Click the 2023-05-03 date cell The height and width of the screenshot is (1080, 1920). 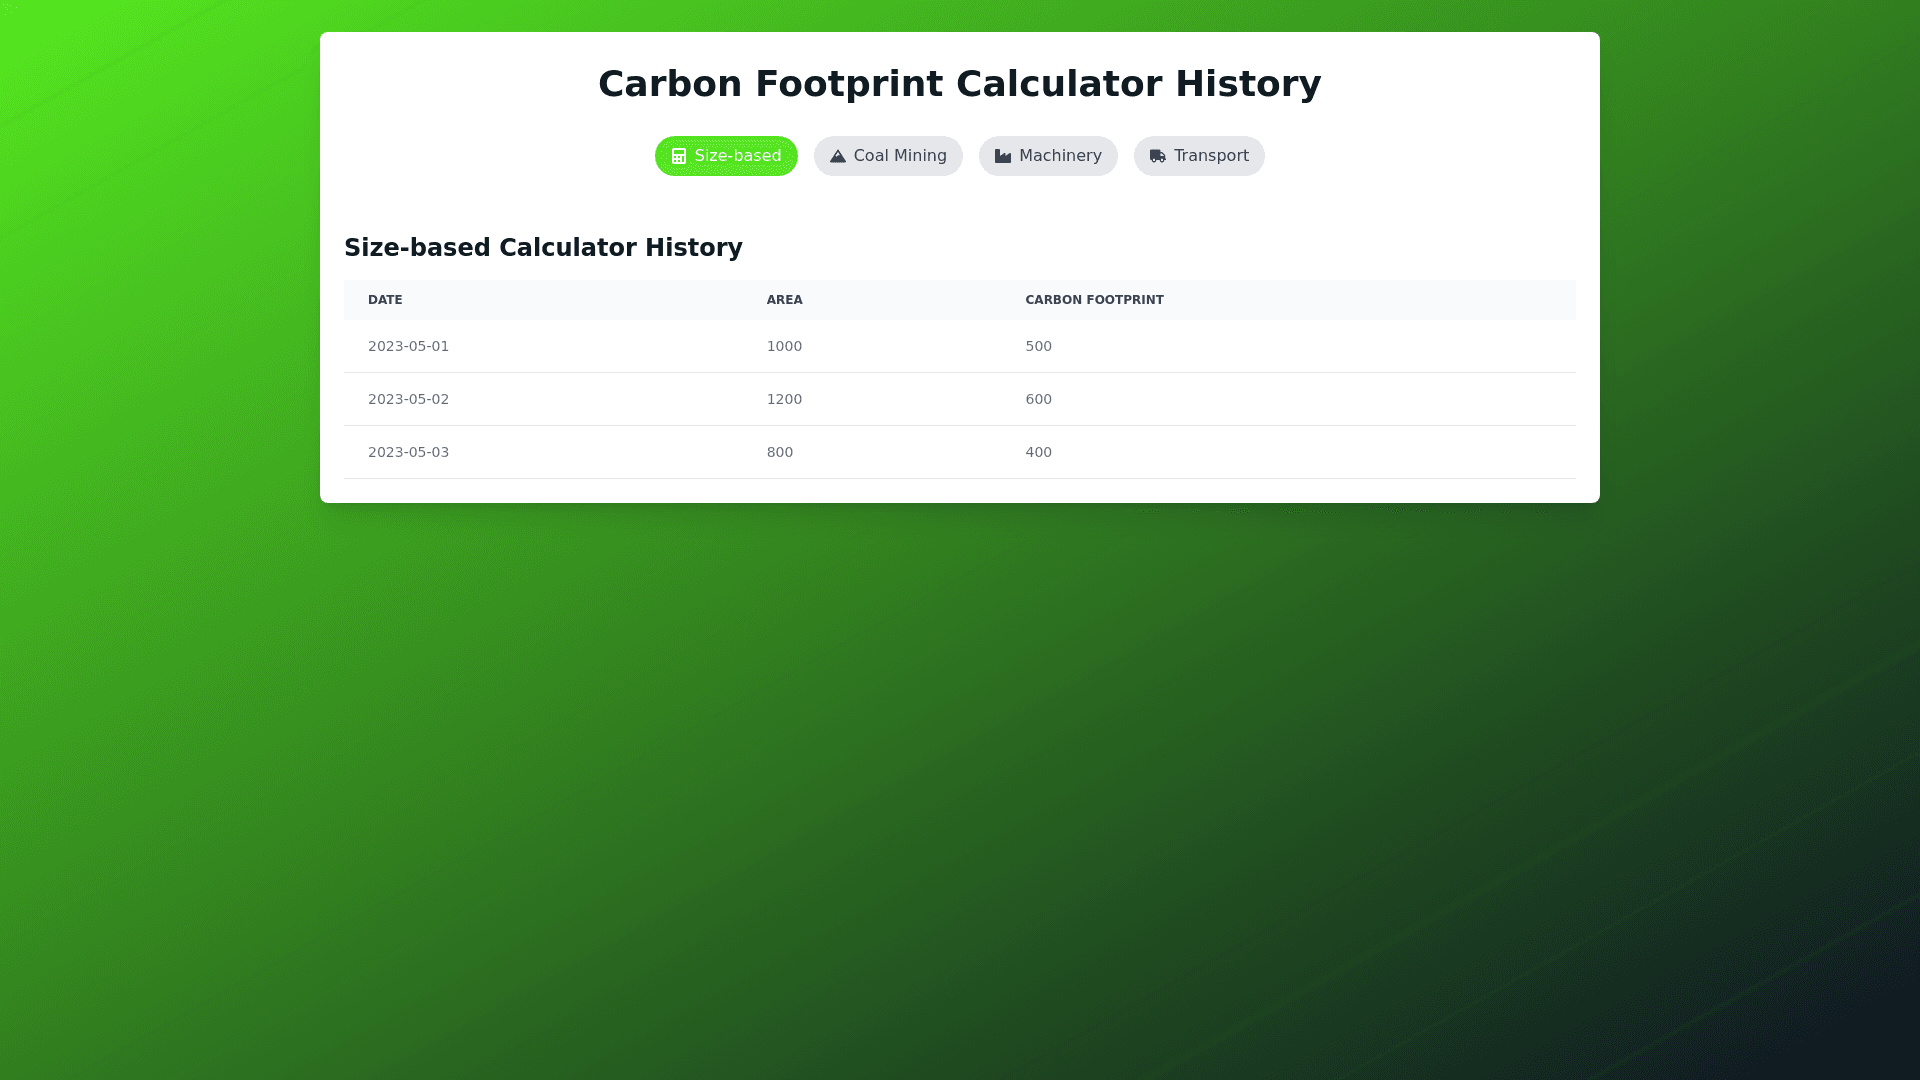[408, 452]
